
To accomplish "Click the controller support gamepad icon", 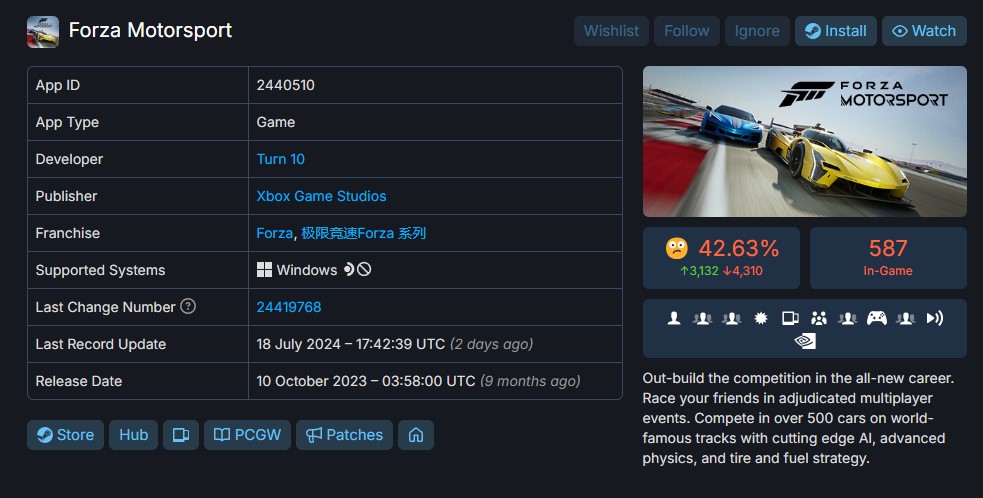I will tap(876, 319).
